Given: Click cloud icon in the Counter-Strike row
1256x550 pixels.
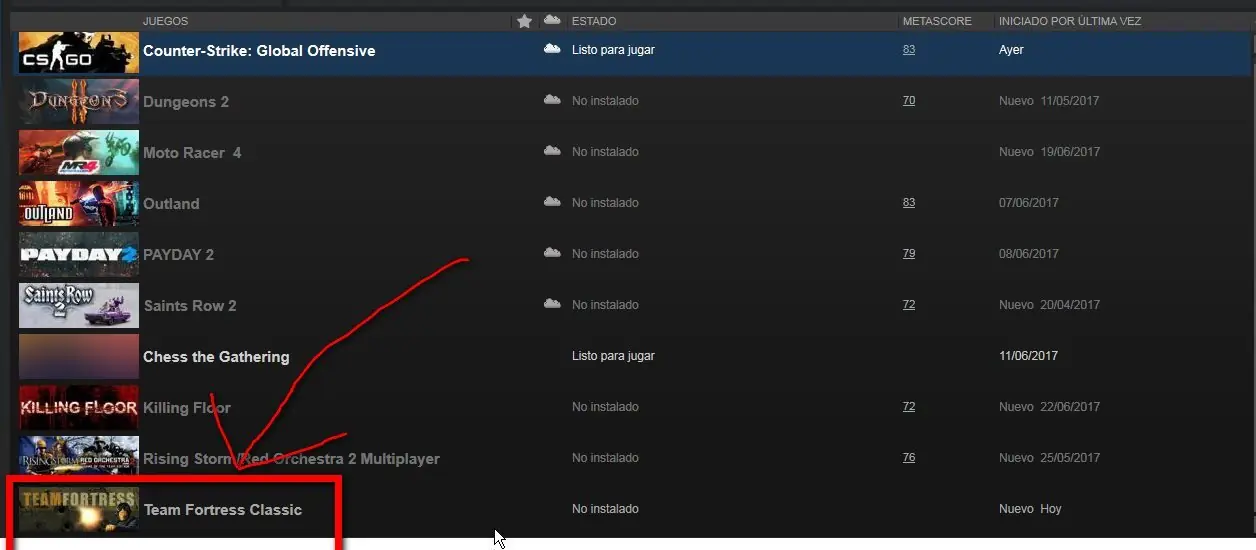Looking at the screenshot, I should point(552,49).
